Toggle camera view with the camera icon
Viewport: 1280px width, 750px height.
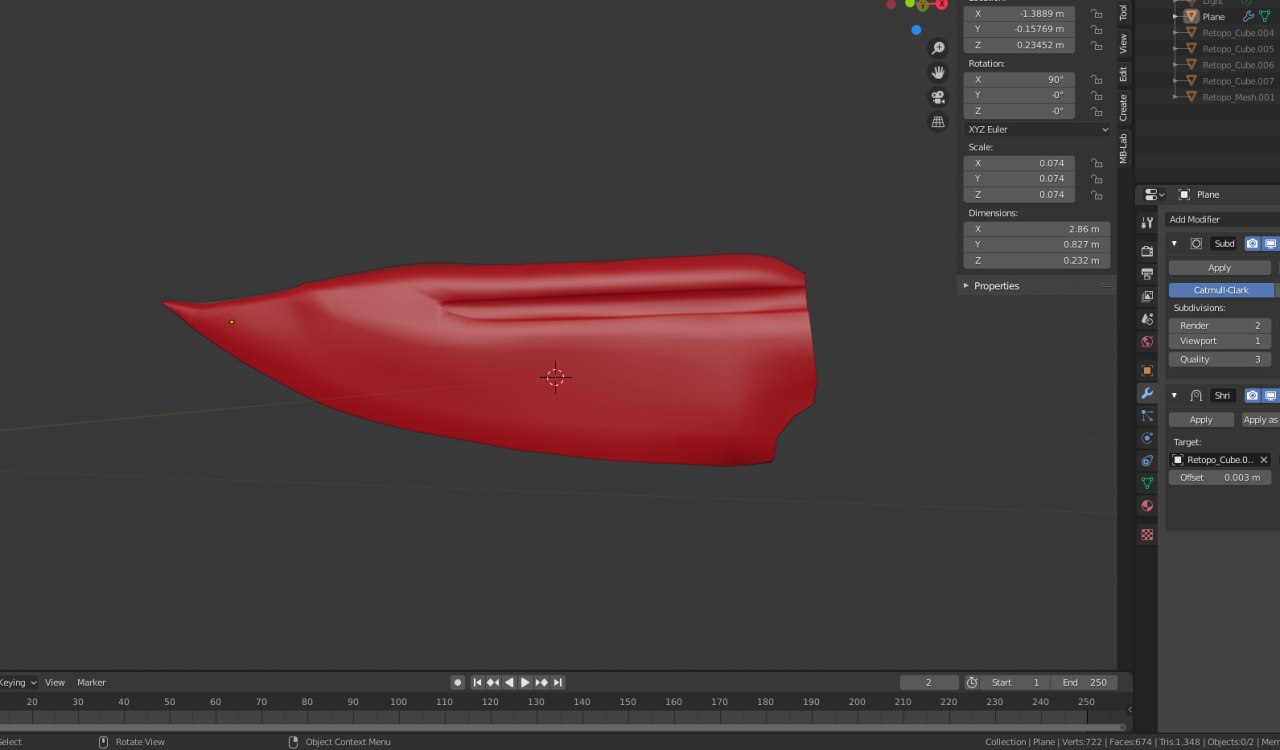(938, 97)
